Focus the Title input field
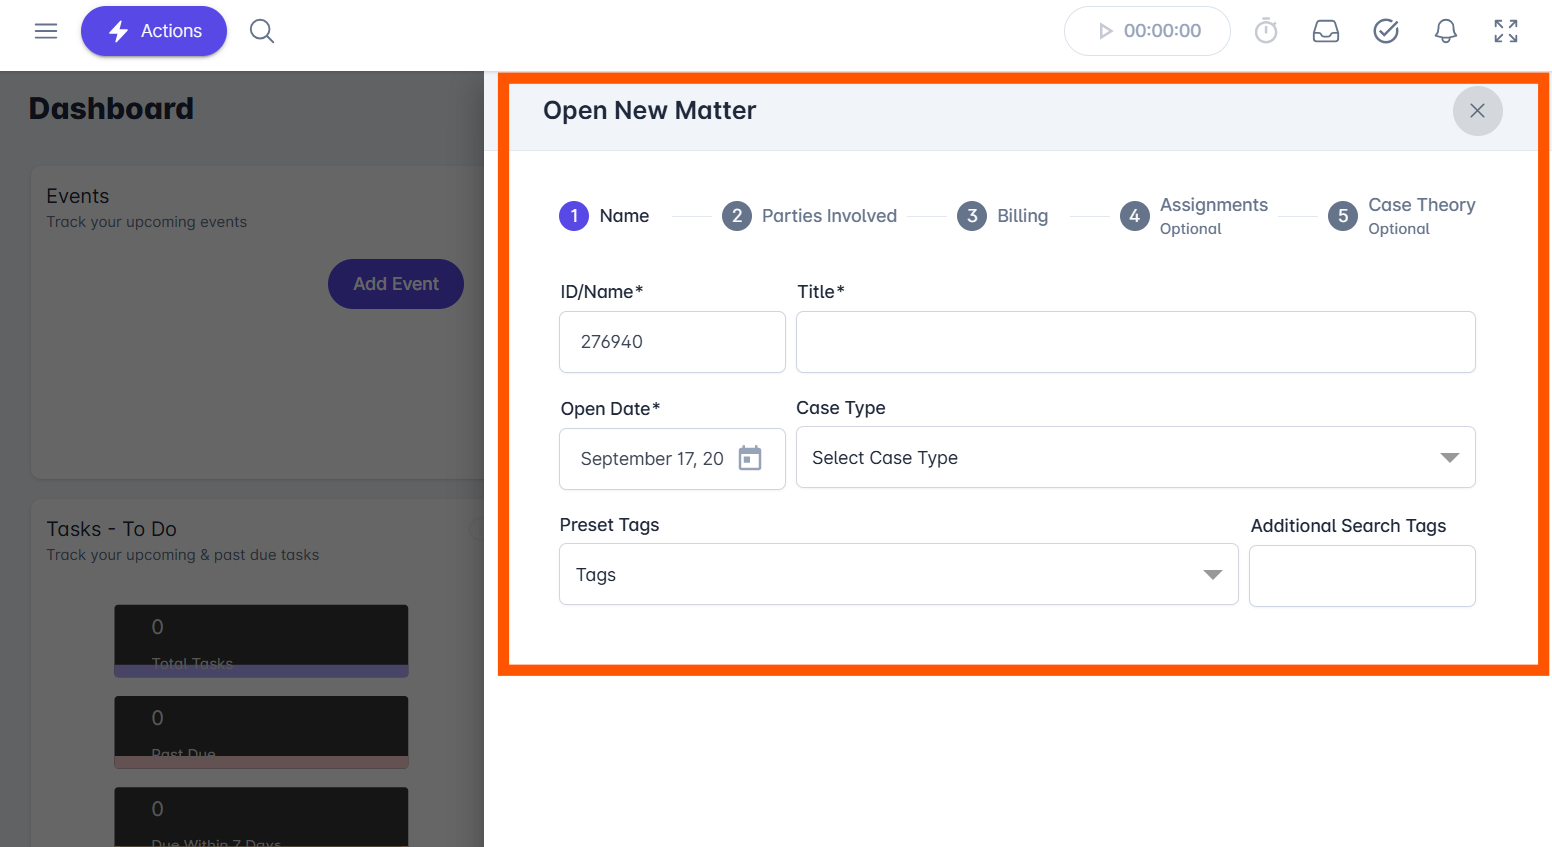 (1135, 342)
